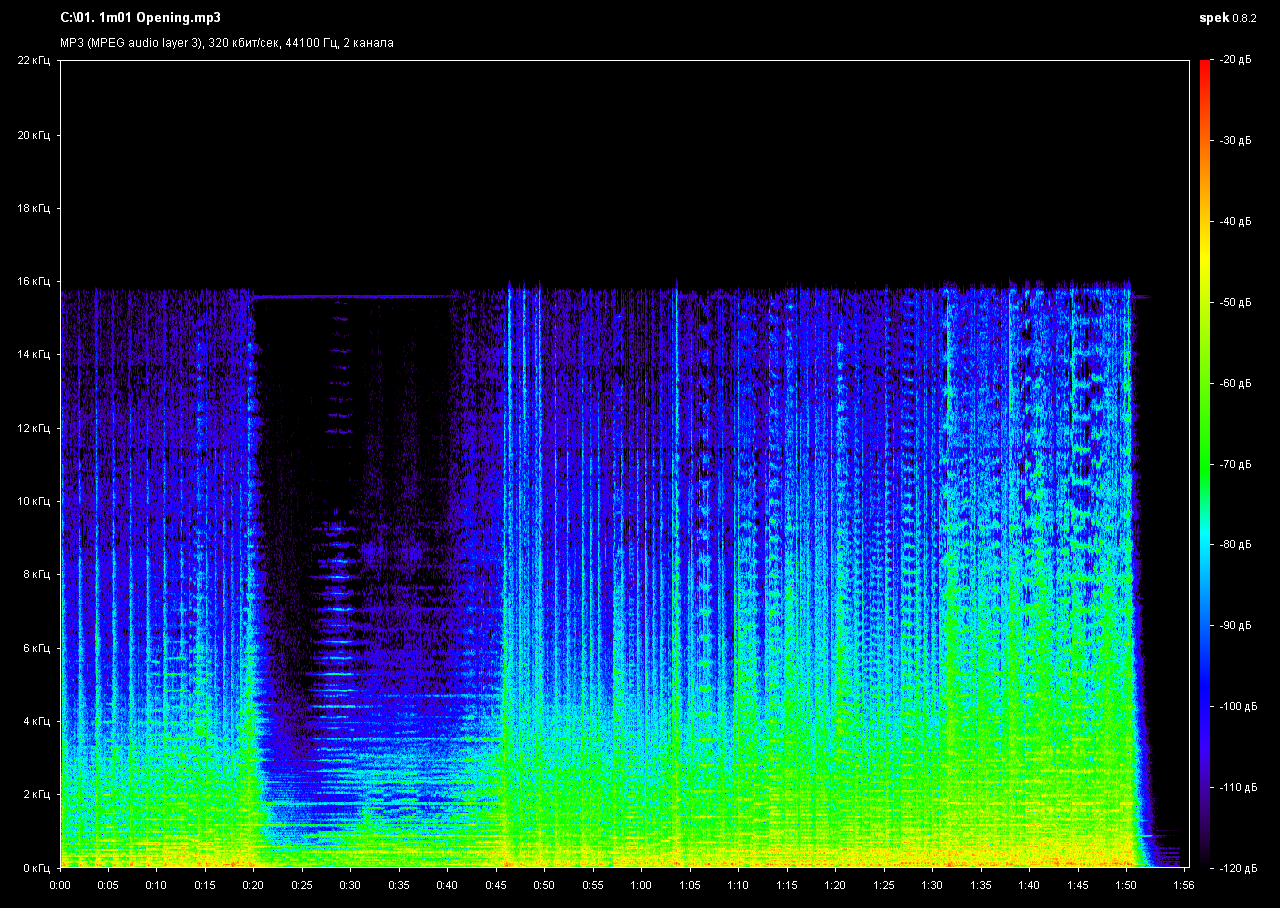
Task: Click the 10 кГц frequency axis label
Action: click(32, 501)
